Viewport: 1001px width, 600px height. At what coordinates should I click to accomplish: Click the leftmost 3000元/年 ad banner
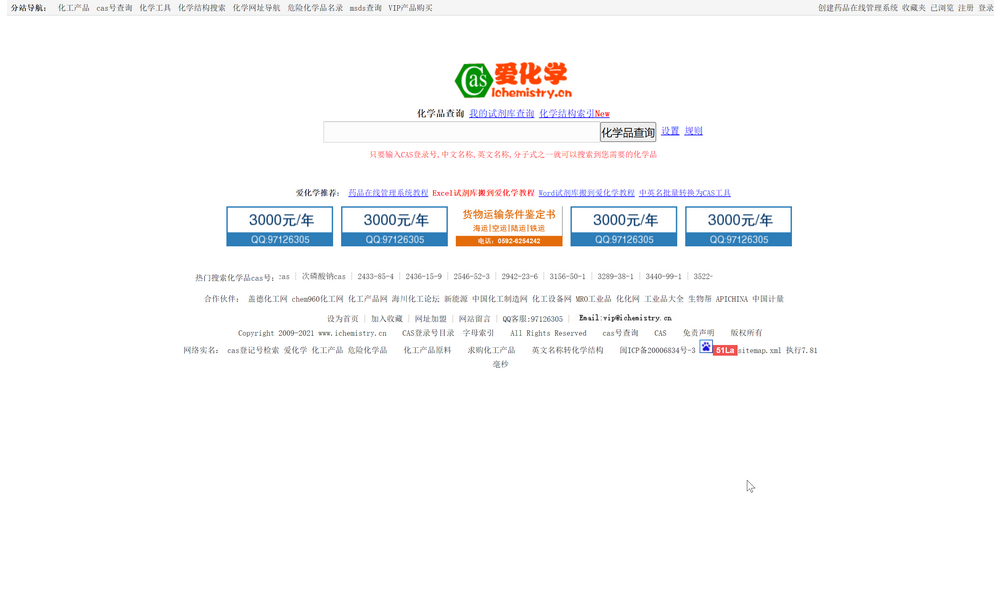(x=279, y=226)
